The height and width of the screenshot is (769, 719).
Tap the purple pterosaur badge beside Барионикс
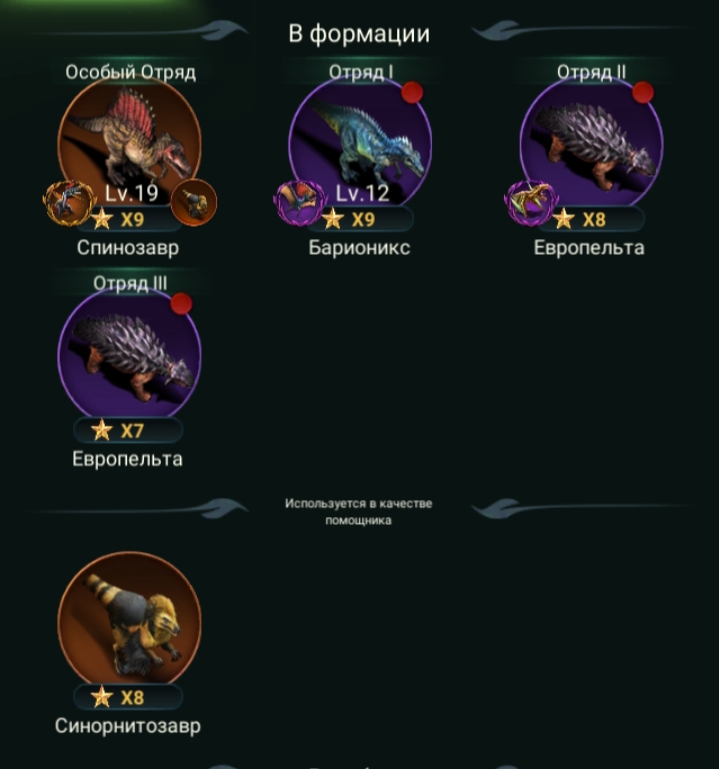(x=299, y=202)
